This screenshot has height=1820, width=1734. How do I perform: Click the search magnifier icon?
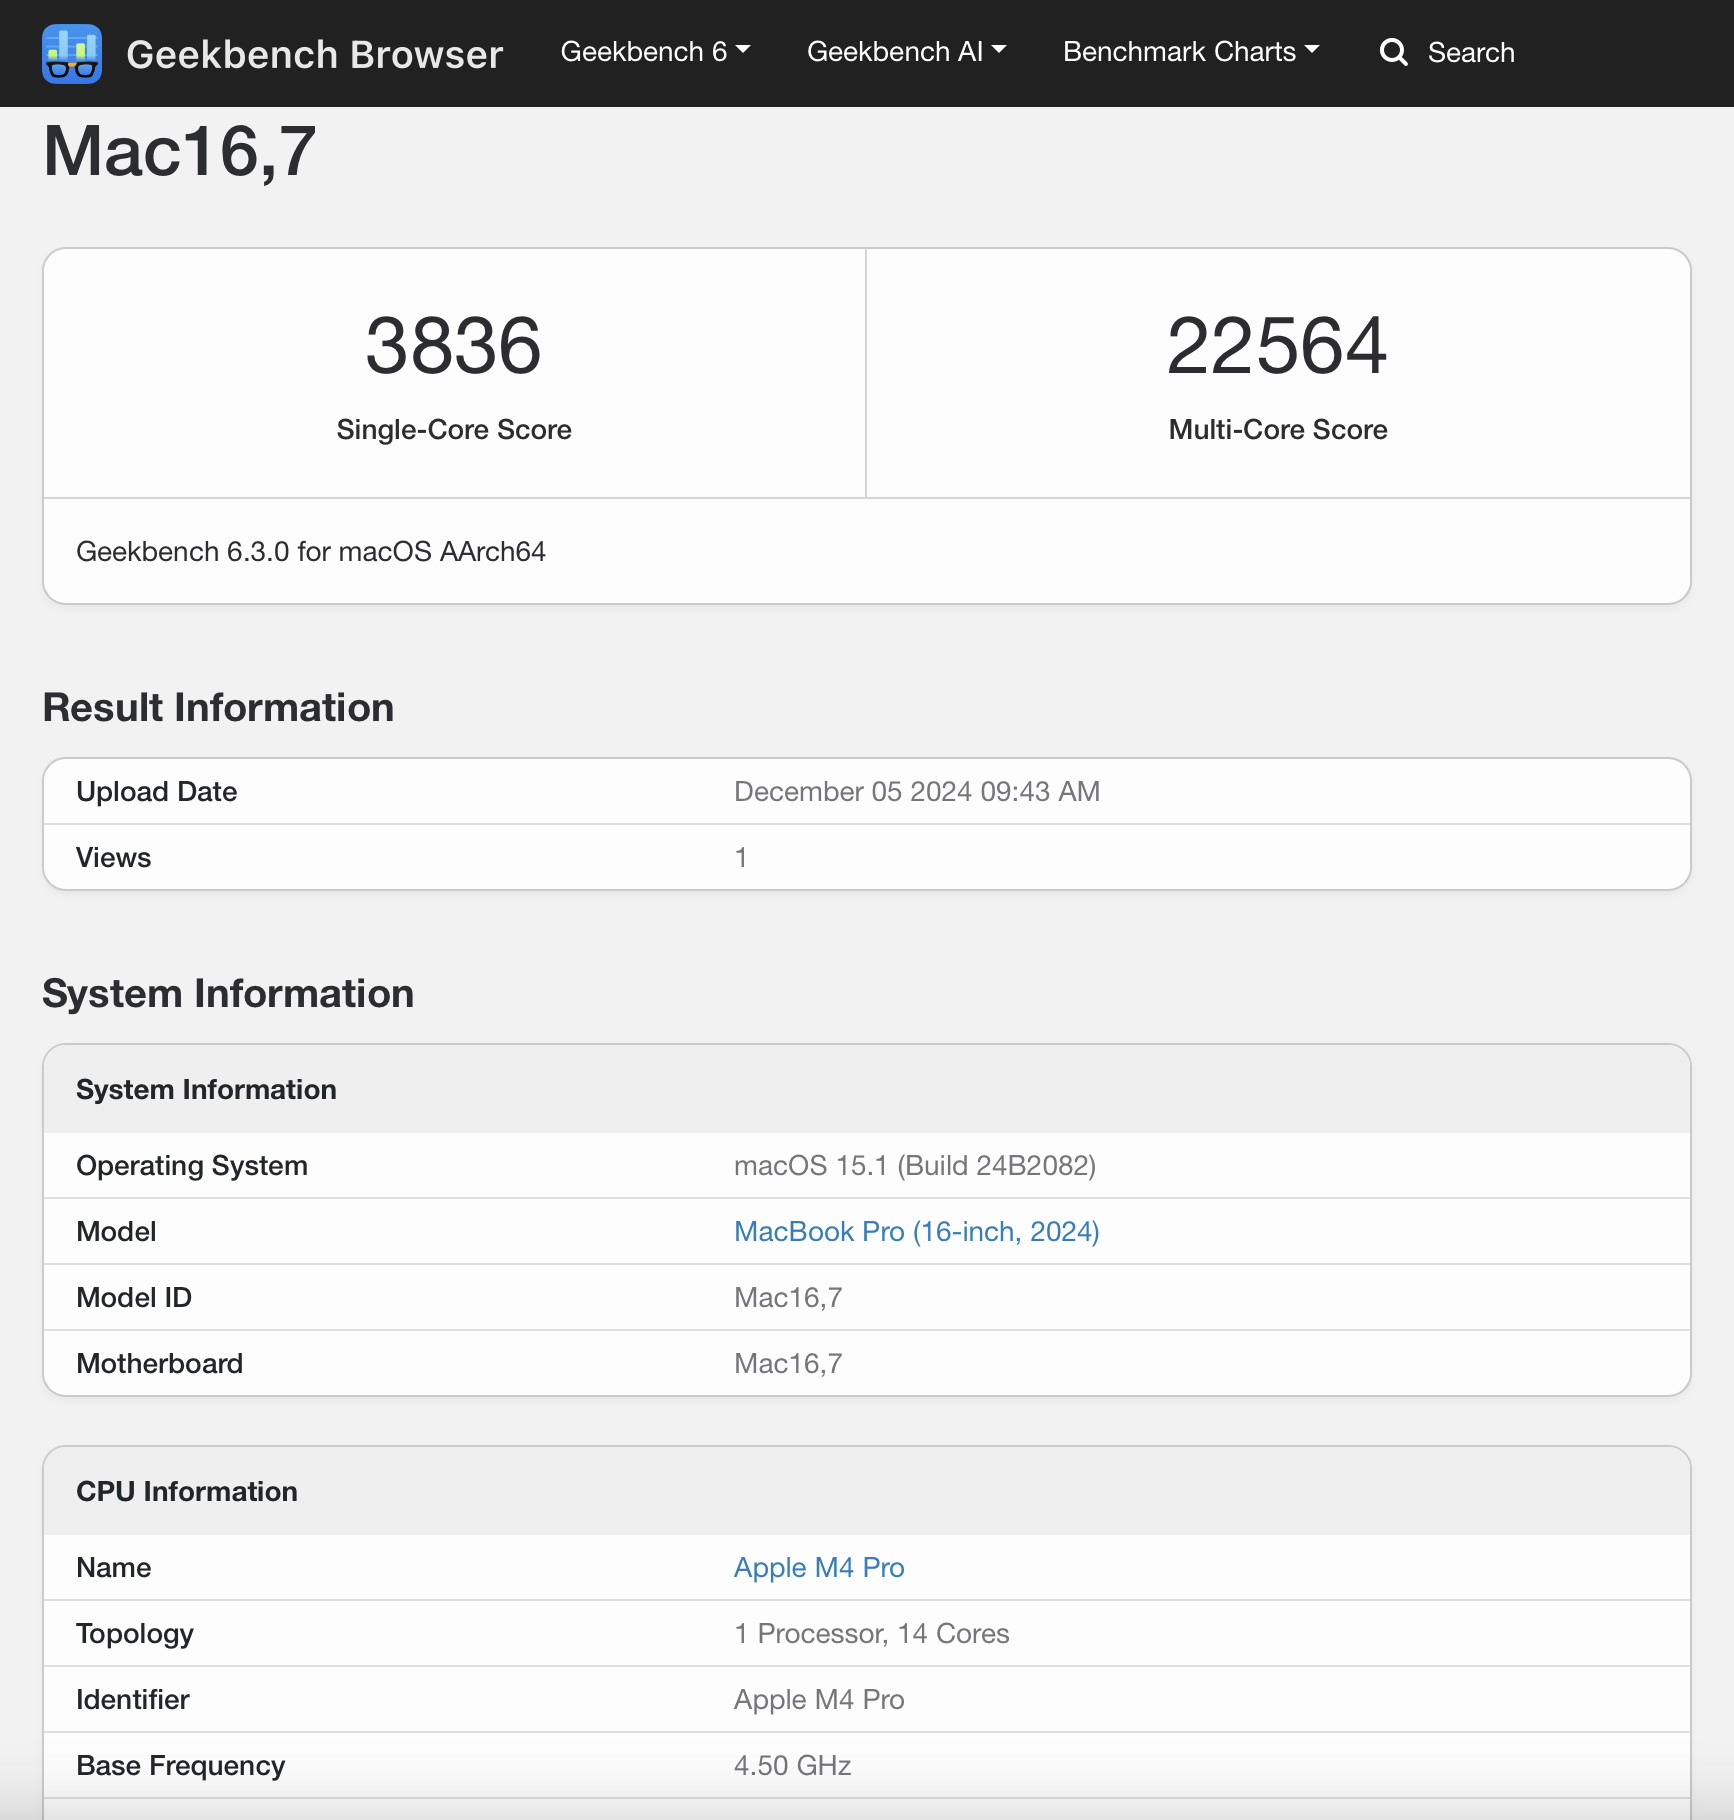coord(1393,52)
